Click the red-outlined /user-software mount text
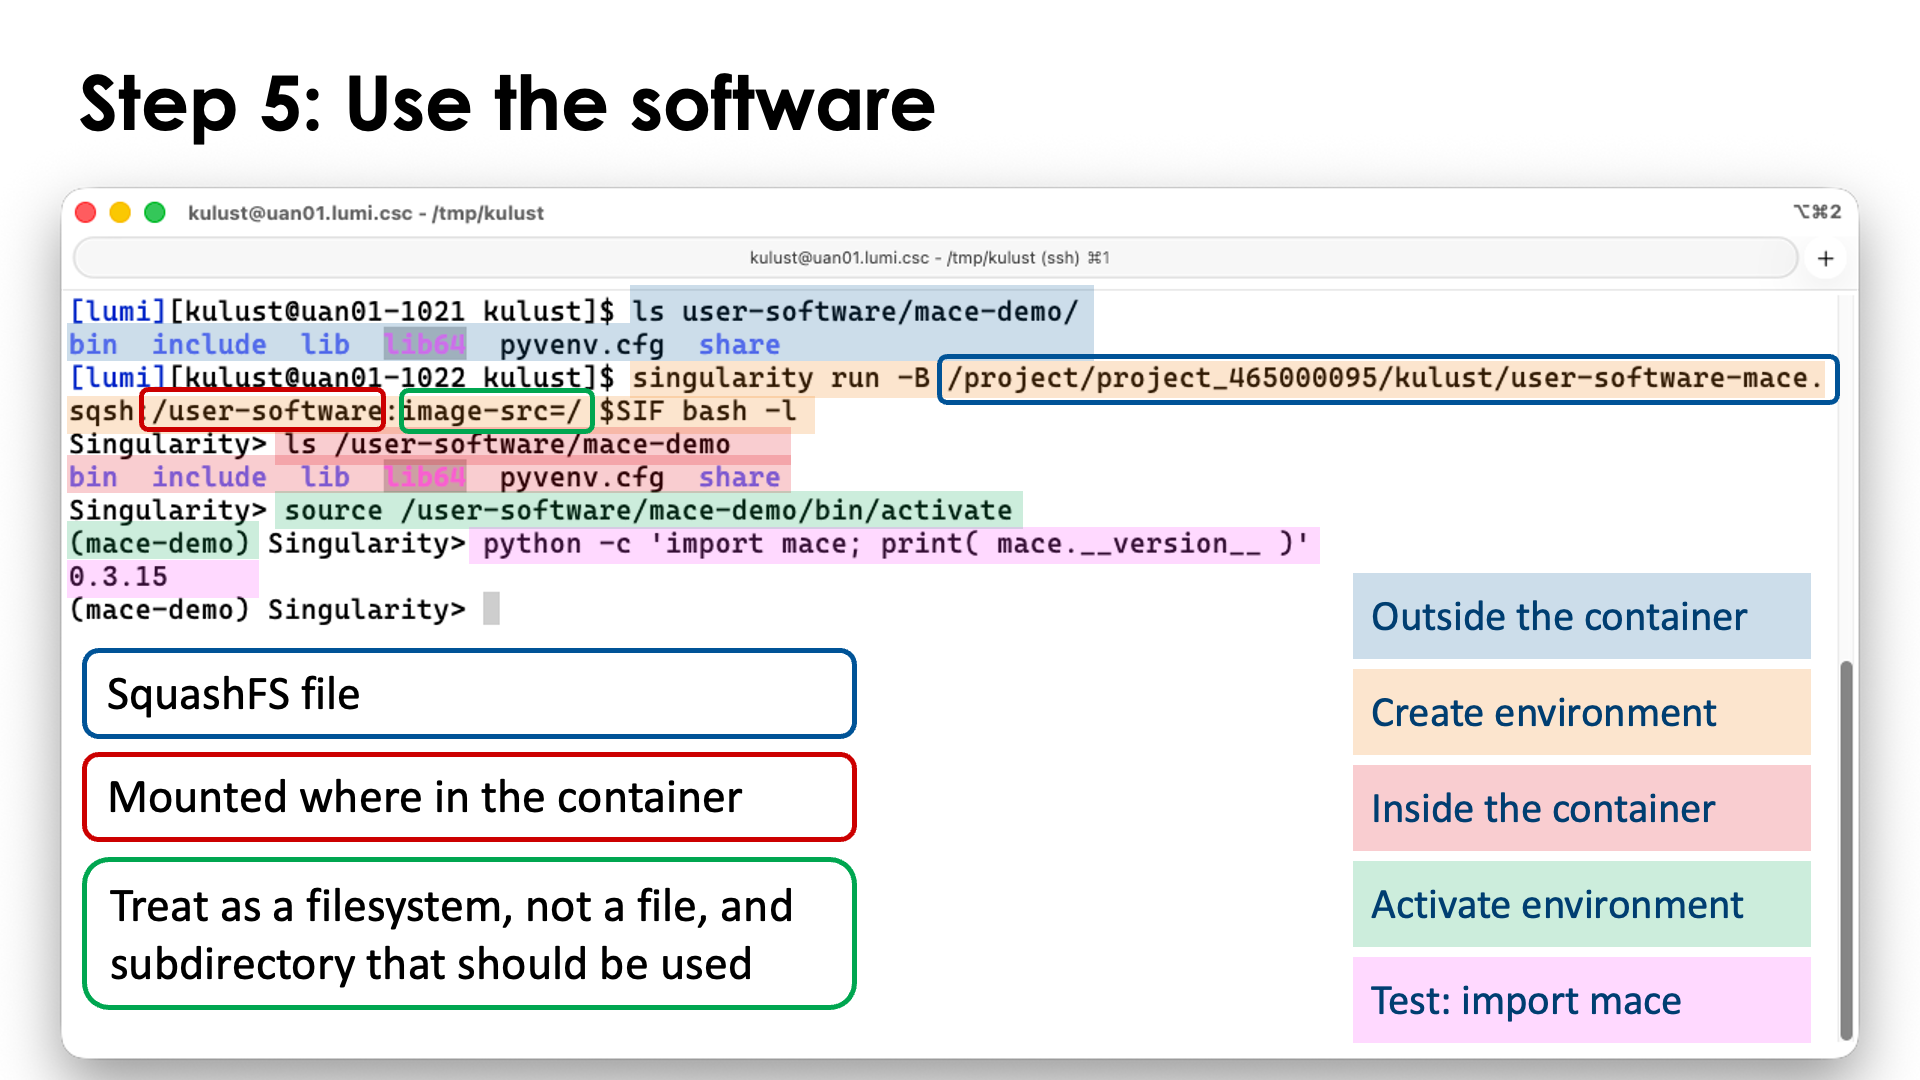Image resolution: width=1920 pixels, height=1080 pixels. [263, 410]
